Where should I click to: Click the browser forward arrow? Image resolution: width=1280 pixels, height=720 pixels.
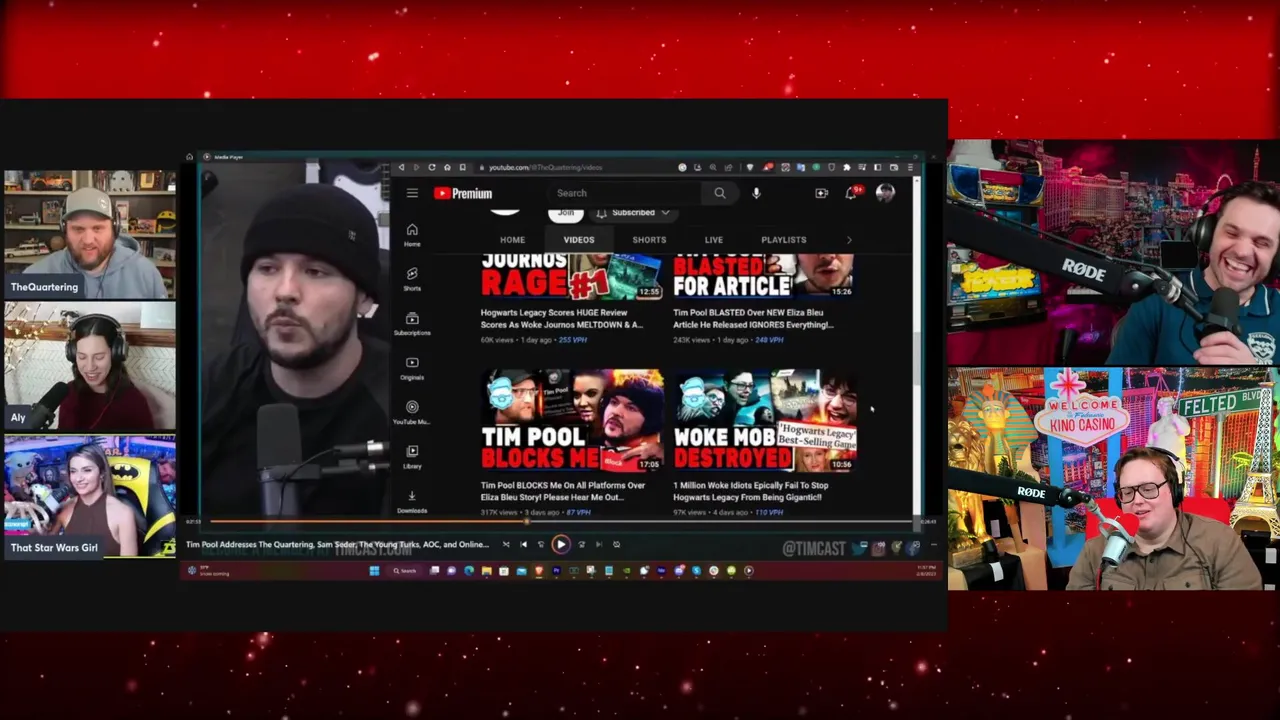click(x=416, y=167)
